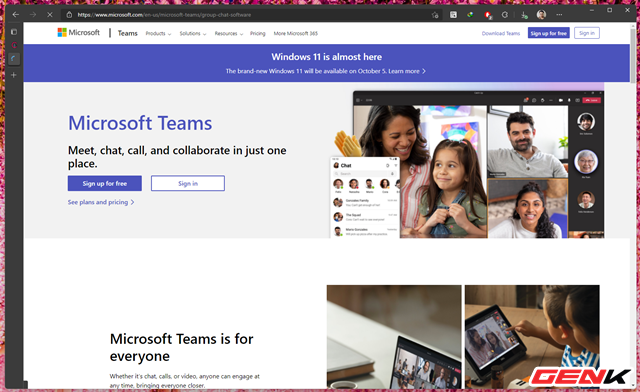Click the header Sign in button
The image size is (640, 392).
587,33
